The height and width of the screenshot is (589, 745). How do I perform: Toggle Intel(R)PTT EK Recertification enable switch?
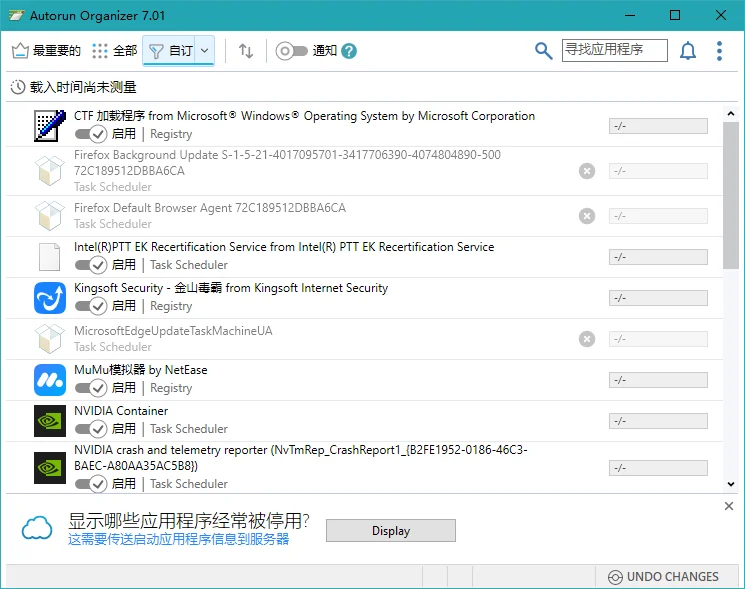(x=91, y=265)
